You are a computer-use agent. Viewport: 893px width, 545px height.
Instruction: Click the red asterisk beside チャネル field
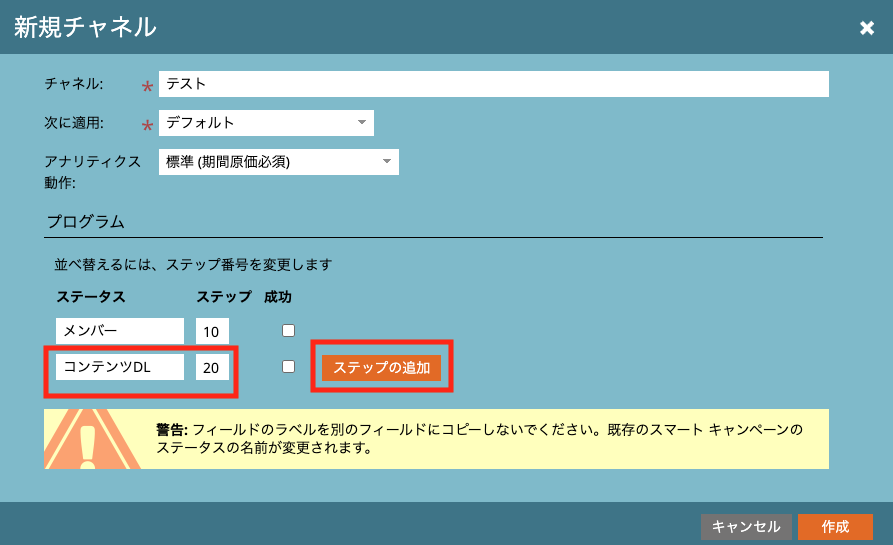pos(148,87)
